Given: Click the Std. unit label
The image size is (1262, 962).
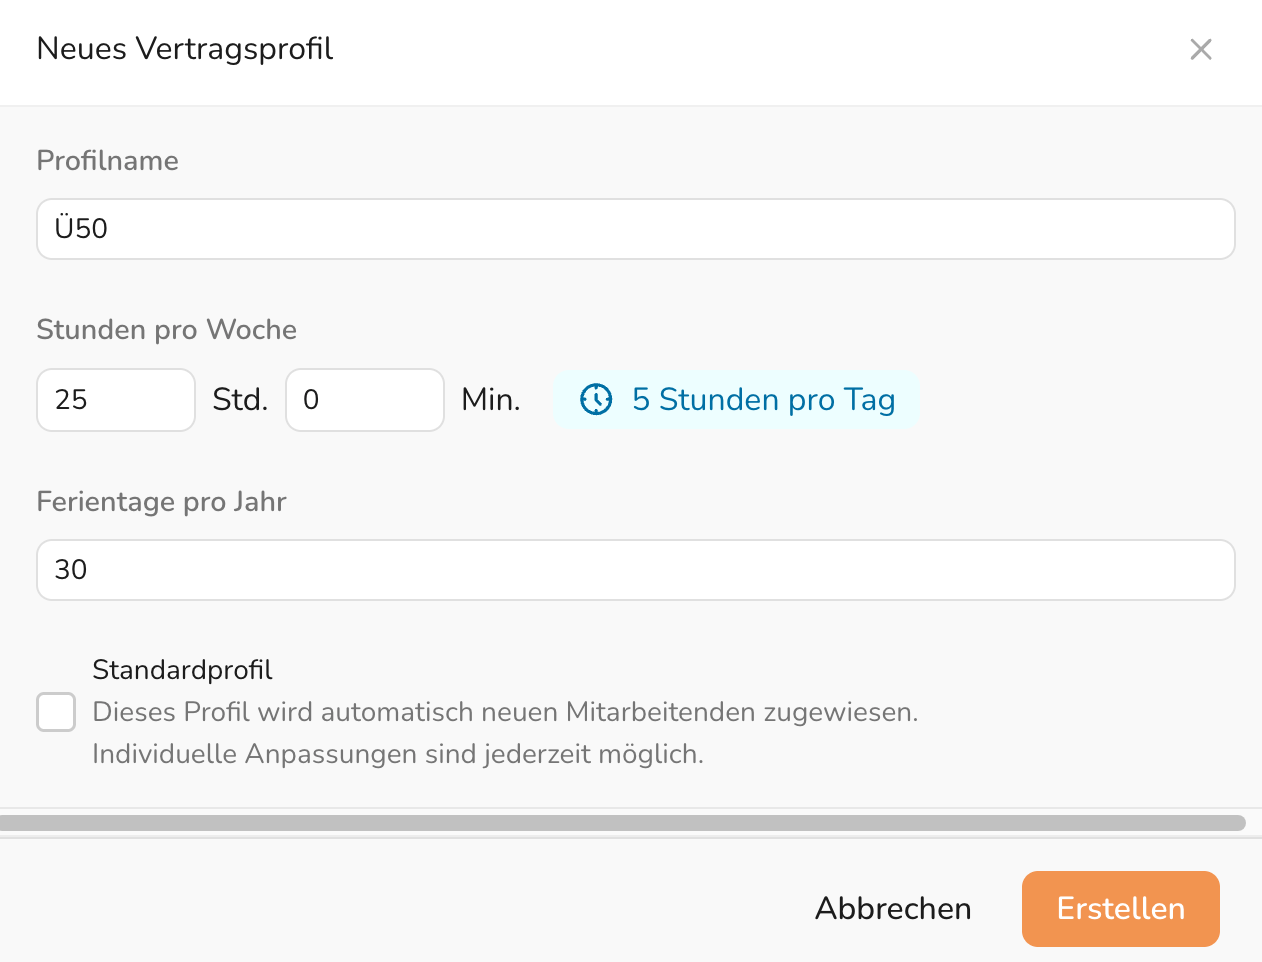Looking at the screenshot, I should tap(240, 400).
